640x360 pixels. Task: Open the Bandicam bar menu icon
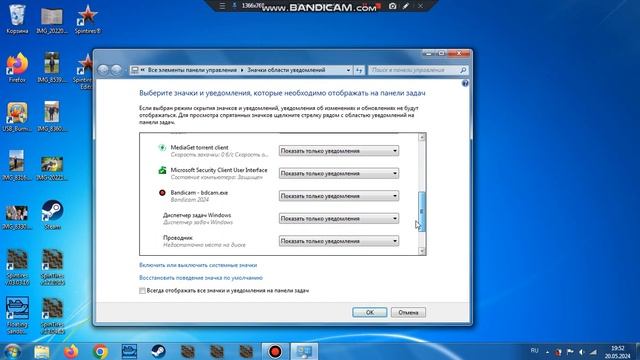[x=222, y=6]
